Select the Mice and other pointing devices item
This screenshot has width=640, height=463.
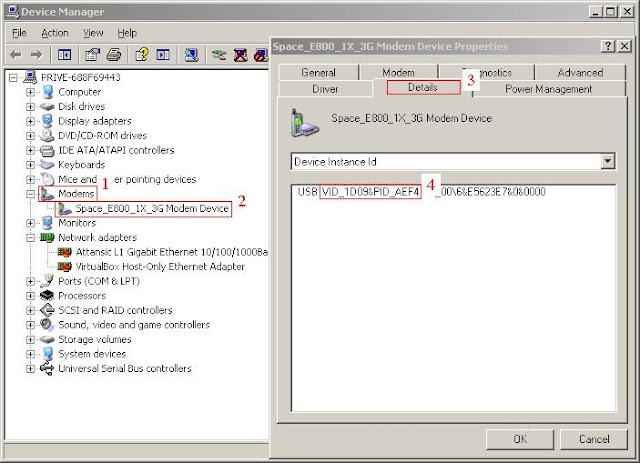(127, 179)
